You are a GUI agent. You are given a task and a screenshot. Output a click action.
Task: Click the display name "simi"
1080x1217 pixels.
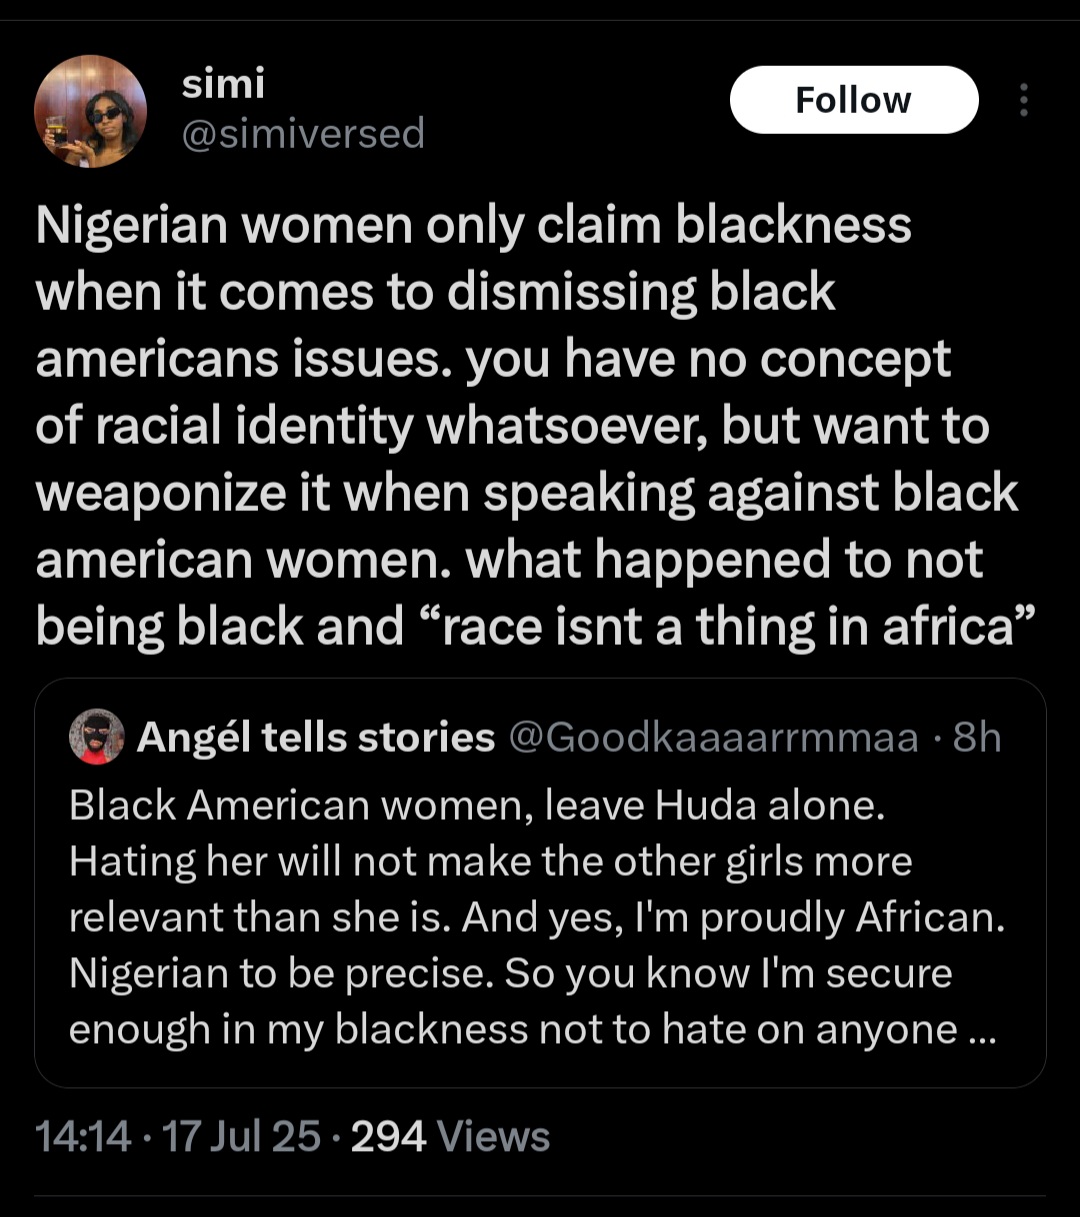[223, 84]
